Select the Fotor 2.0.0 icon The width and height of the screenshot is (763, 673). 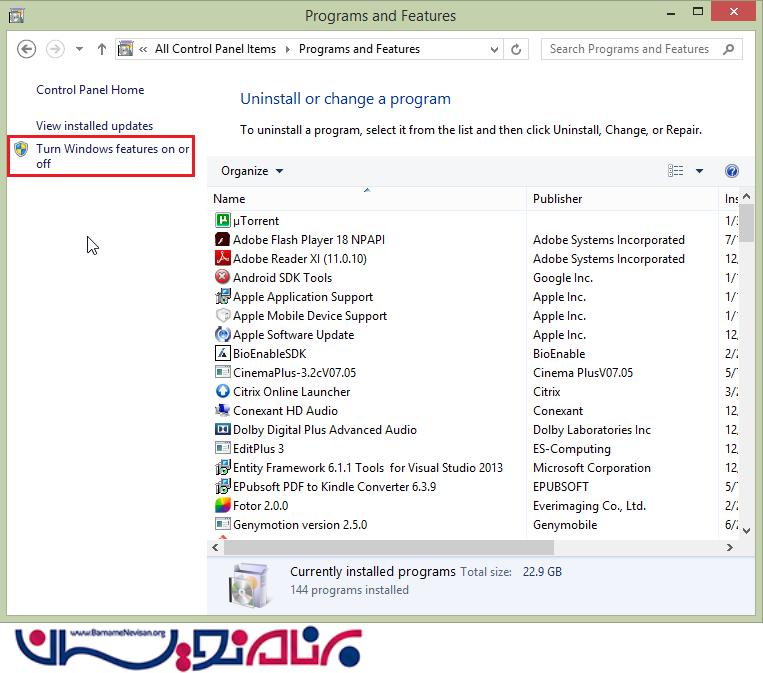(x=223, y=506)
